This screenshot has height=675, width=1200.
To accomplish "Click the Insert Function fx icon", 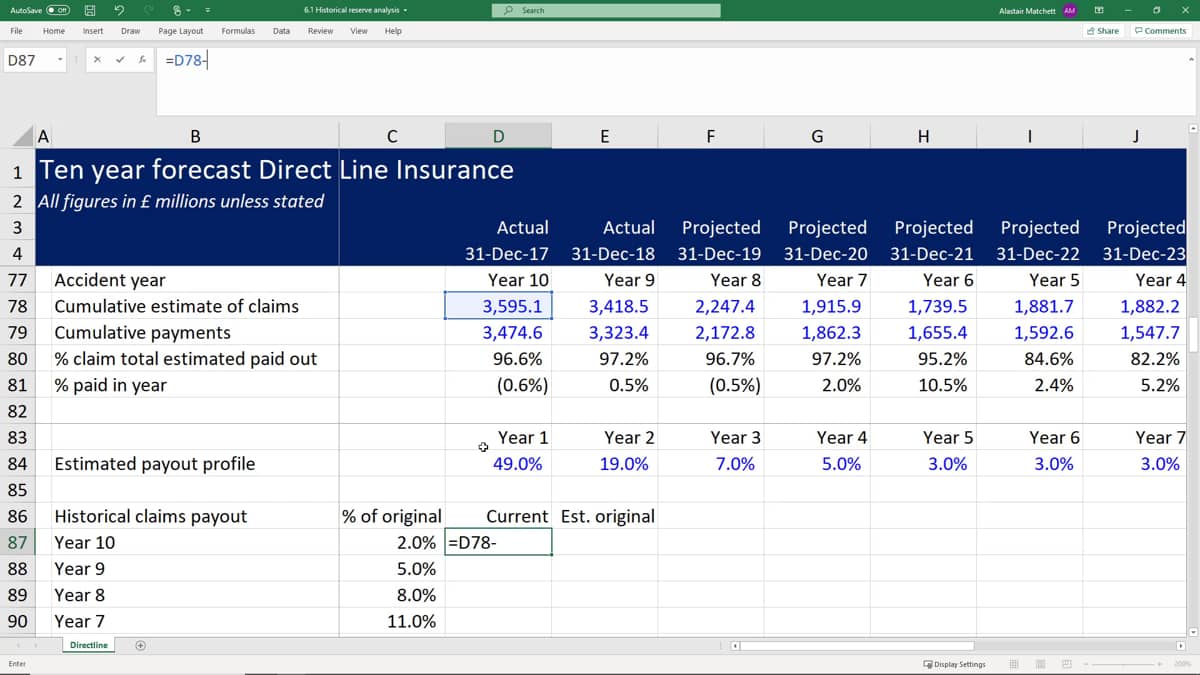I will pos(143,60).
